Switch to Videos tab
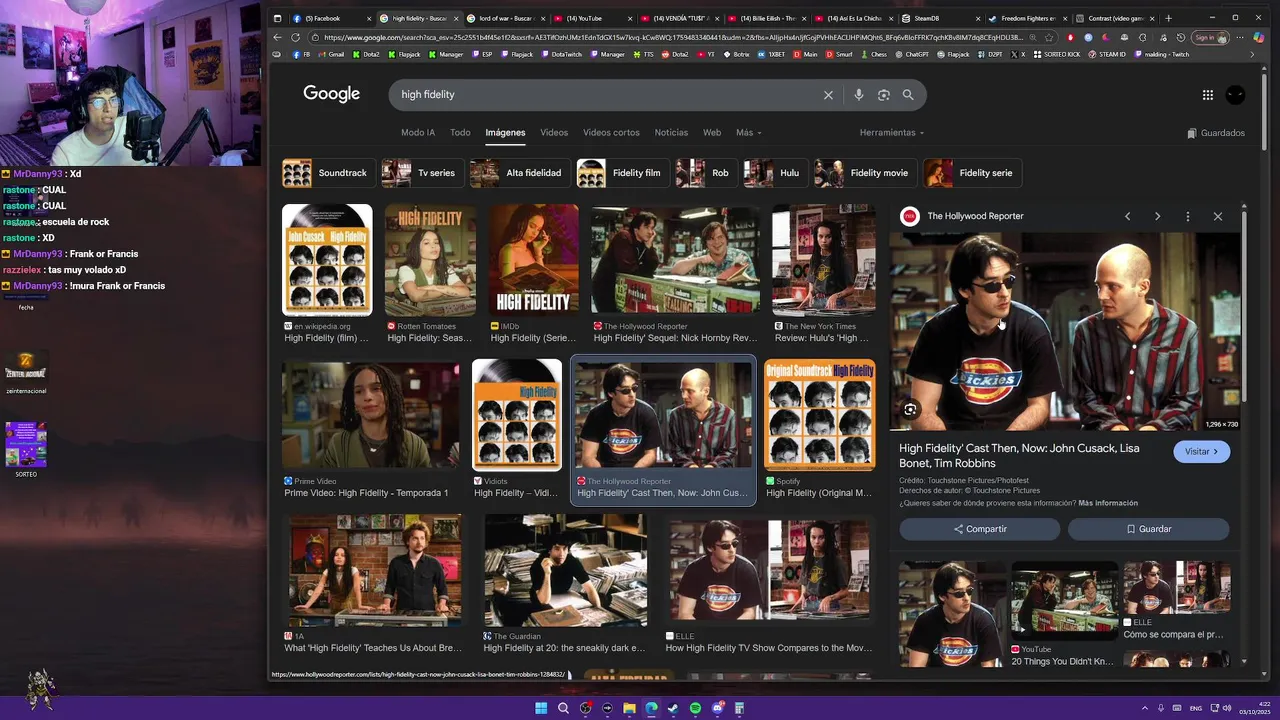This screenshot has height=720, width=1280. [x=554, y=133]
